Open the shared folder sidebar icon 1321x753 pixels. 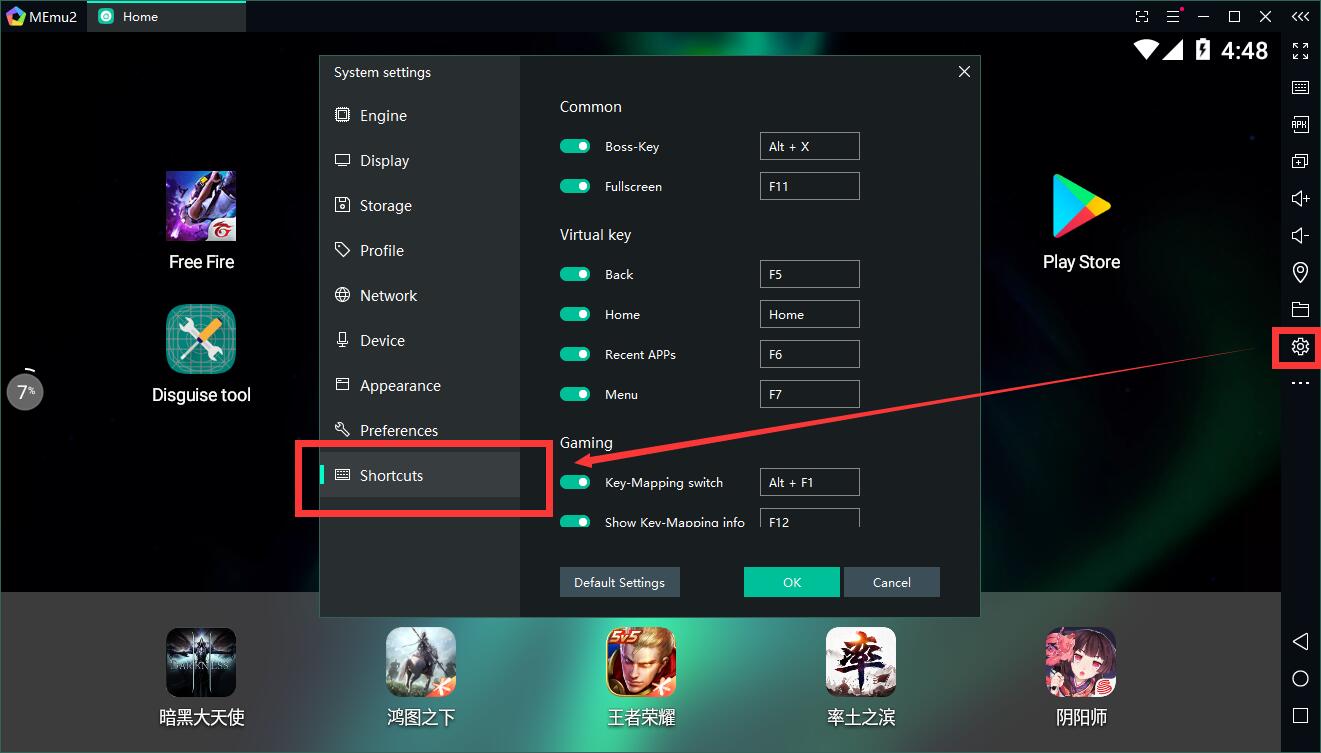pos(1300,309)
